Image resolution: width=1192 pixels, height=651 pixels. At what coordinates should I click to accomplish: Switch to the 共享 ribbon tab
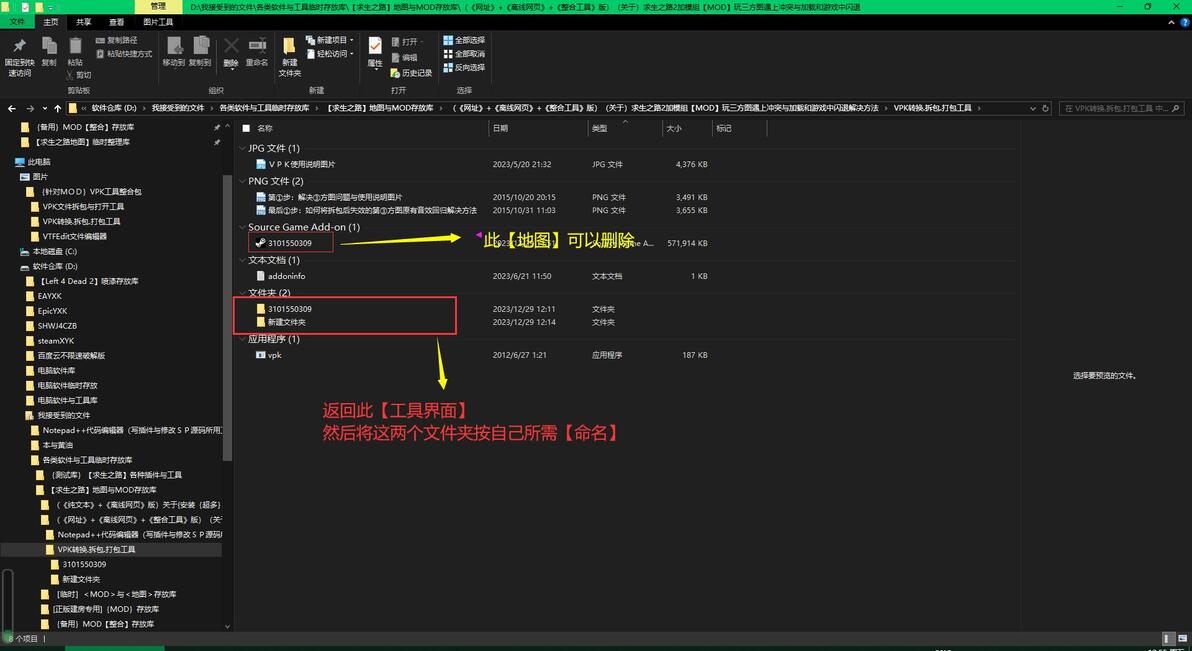tap(84, 22)
